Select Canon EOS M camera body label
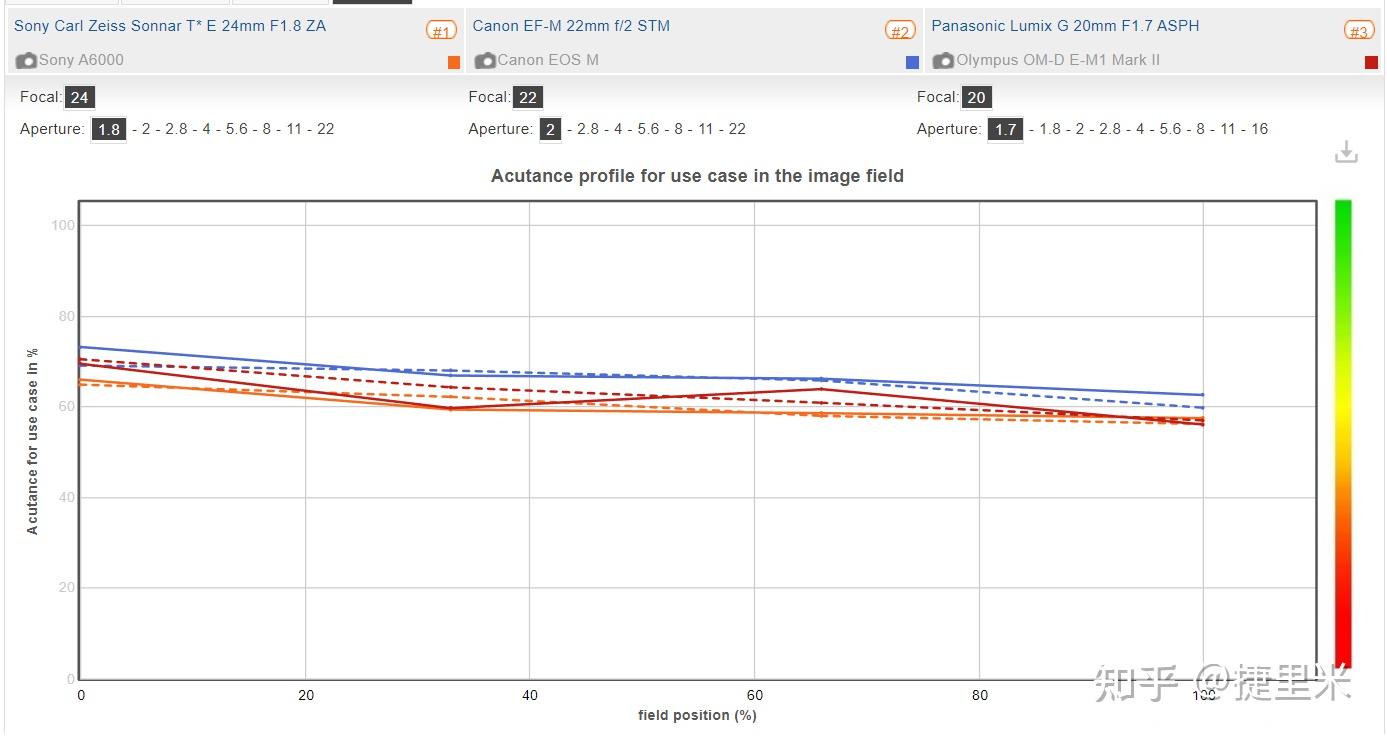Viewport: 1387px width, 740px height. point(548,60)
